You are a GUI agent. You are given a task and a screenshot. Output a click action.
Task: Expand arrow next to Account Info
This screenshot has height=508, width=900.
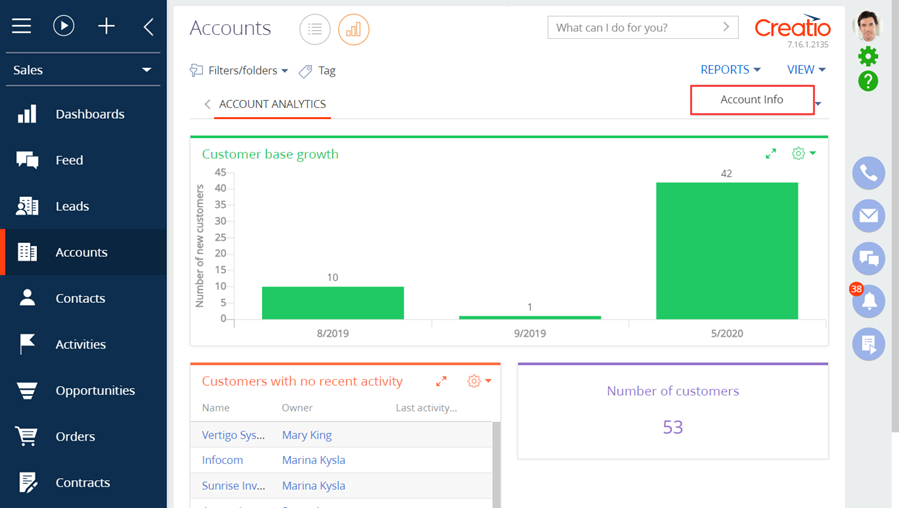(818, 104)
